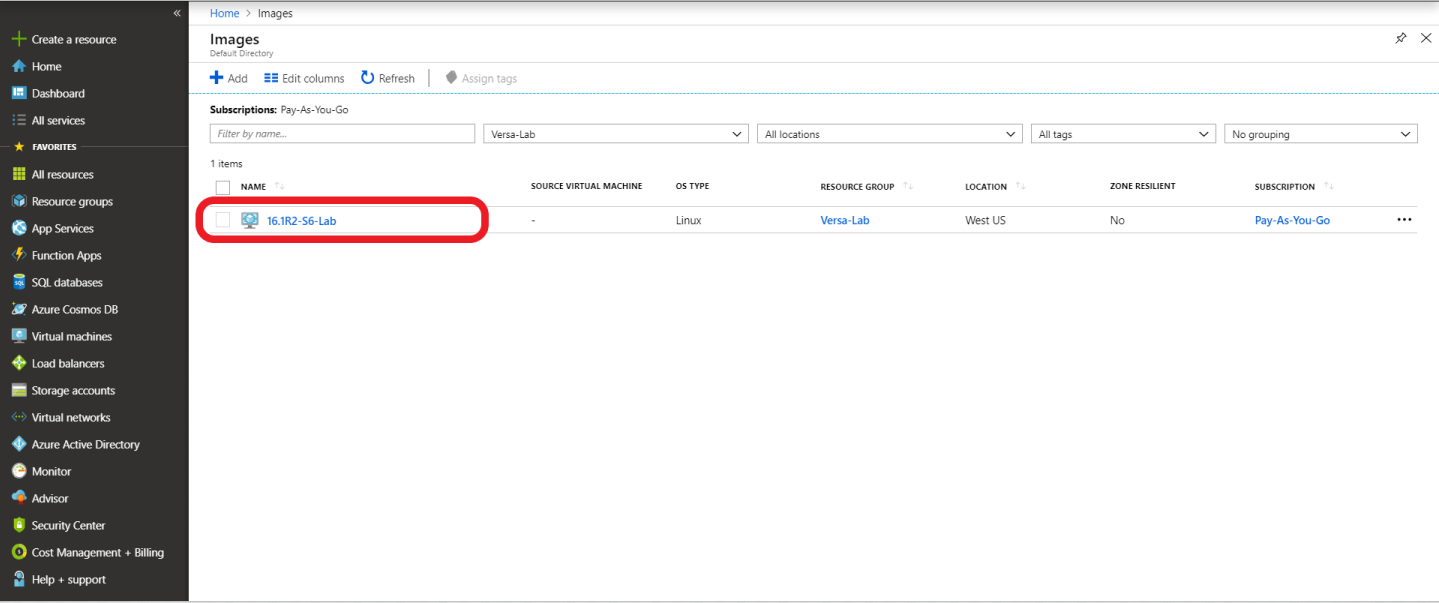Click the Dashboard icon in sidebar
Screen dimensions: 1439x603
coord(18,93)
